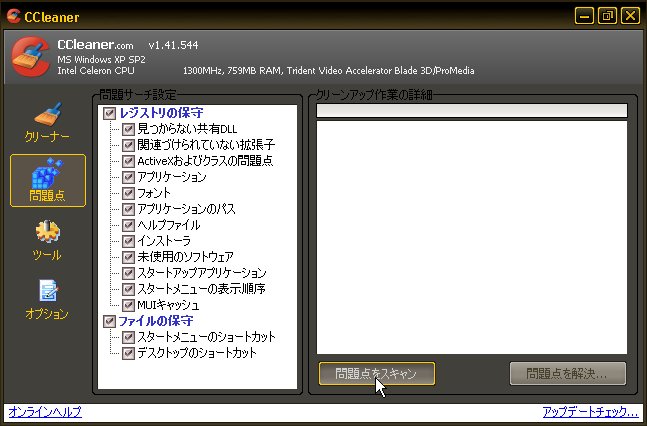The height and width of the screenshot is (426, 647).
Task: Open the オプション (Options) document icon
Action: click(48, 290)
